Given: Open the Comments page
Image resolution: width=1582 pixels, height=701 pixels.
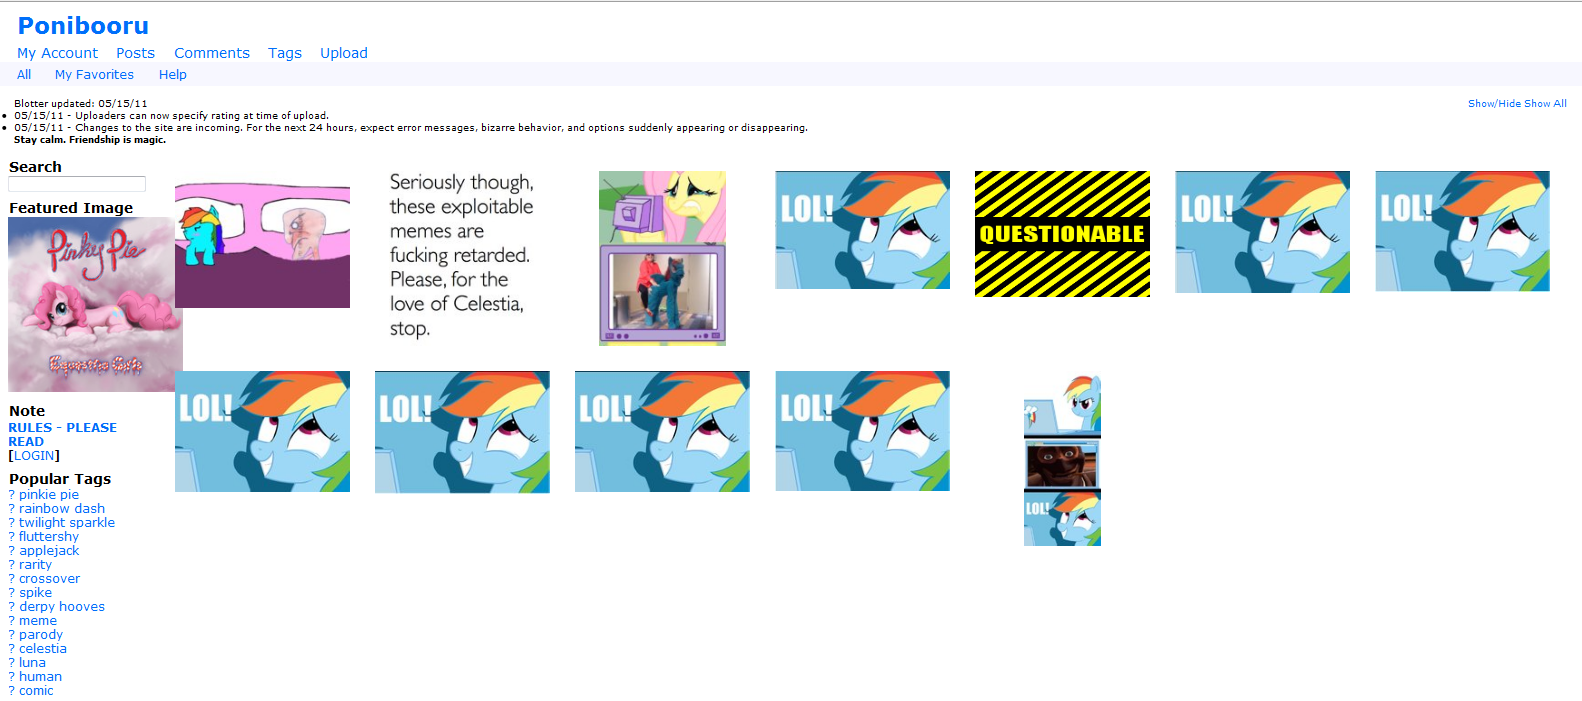Looking at the screenshot, I should 212,53.
